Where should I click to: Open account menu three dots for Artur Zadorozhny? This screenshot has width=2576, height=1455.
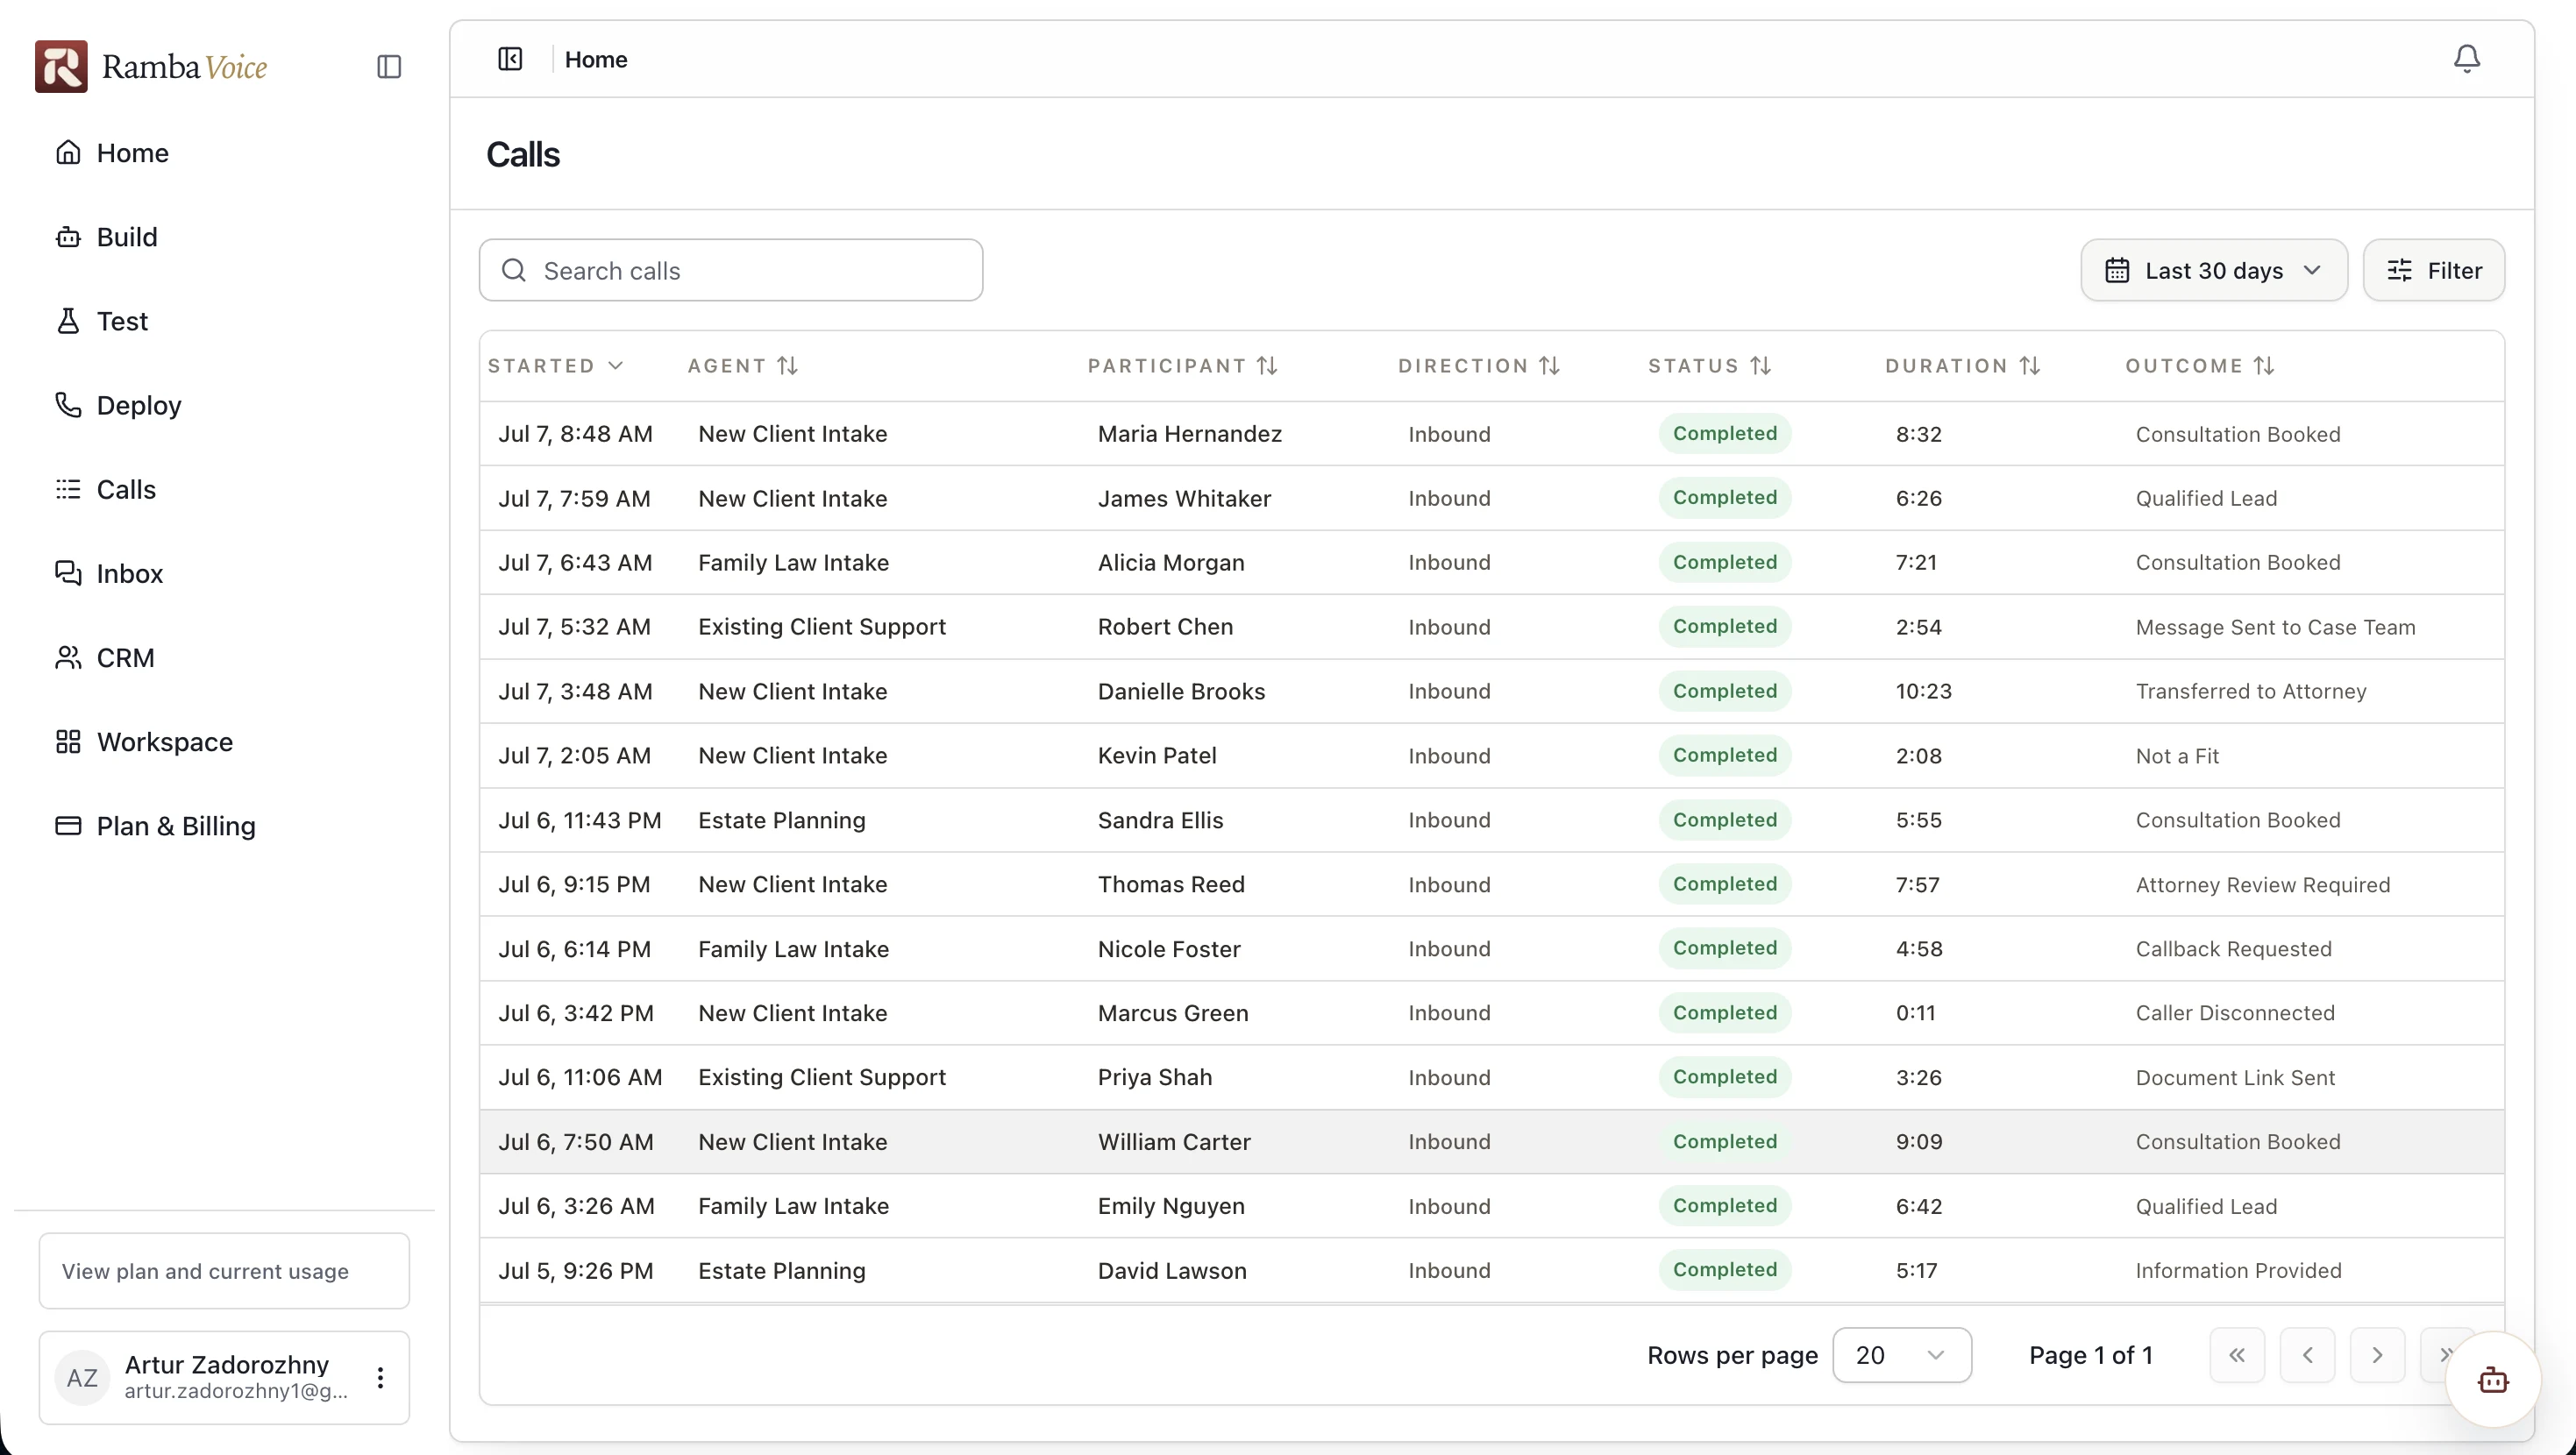point(380,1378)
